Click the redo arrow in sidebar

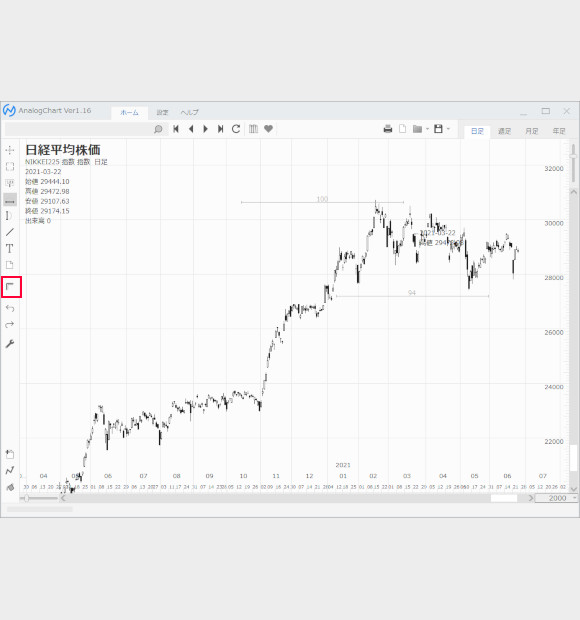(x=9, y=325)
